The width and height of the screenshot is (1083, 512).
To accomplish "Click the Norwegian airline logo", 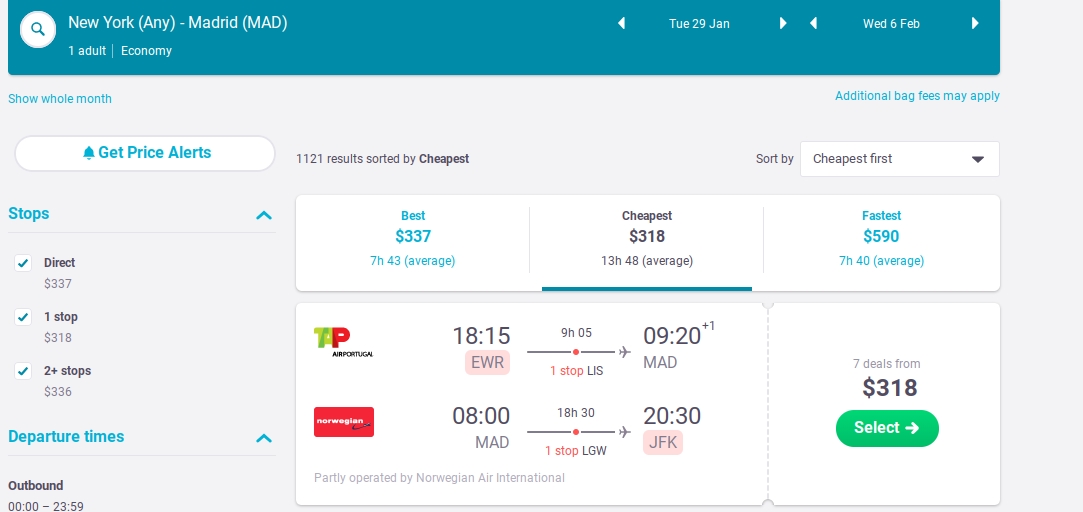I will (344, 421).
